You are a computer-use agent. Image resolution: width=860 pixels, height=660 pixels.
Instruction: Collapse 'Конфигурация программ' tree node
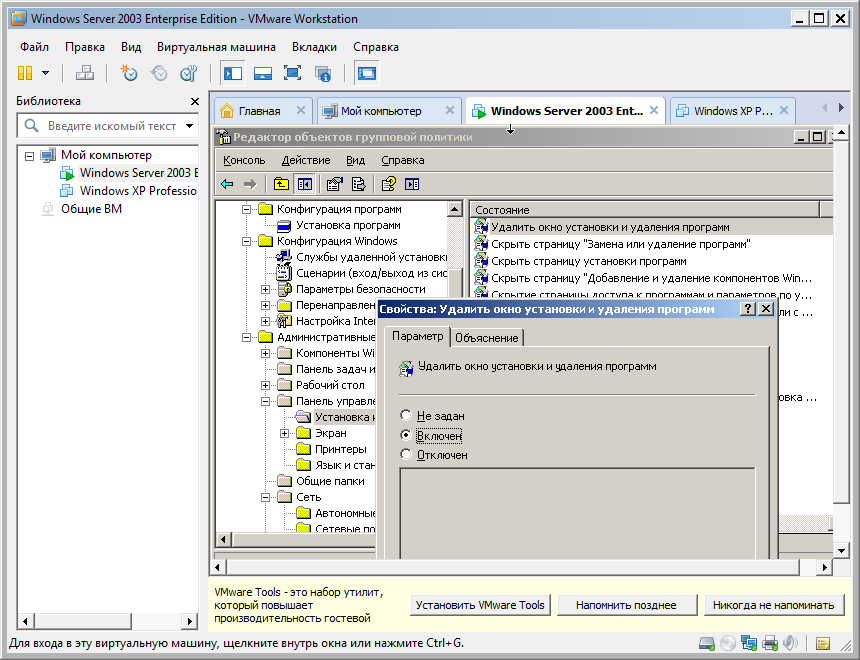[246, 209]
